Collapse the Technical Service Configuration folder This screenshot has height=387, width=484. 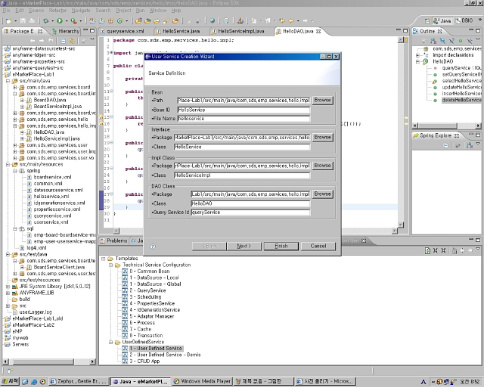(x=111, y=265)
